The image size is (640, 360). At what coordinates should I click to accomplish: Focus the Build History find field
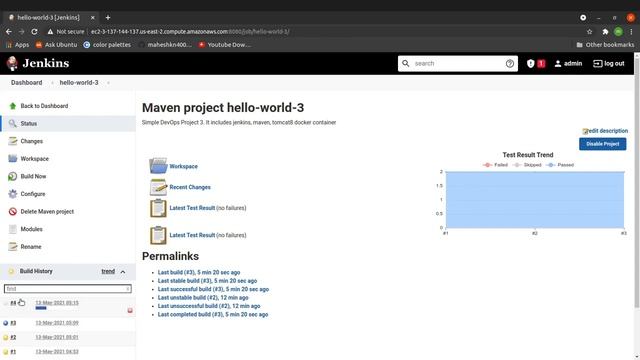[67, 289]
